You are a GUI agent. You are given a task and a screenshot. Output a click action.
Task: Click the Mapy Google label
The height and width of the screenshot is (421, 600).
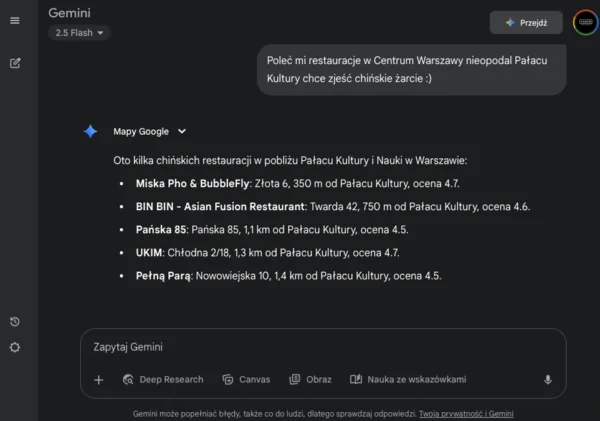click(141, 131)
